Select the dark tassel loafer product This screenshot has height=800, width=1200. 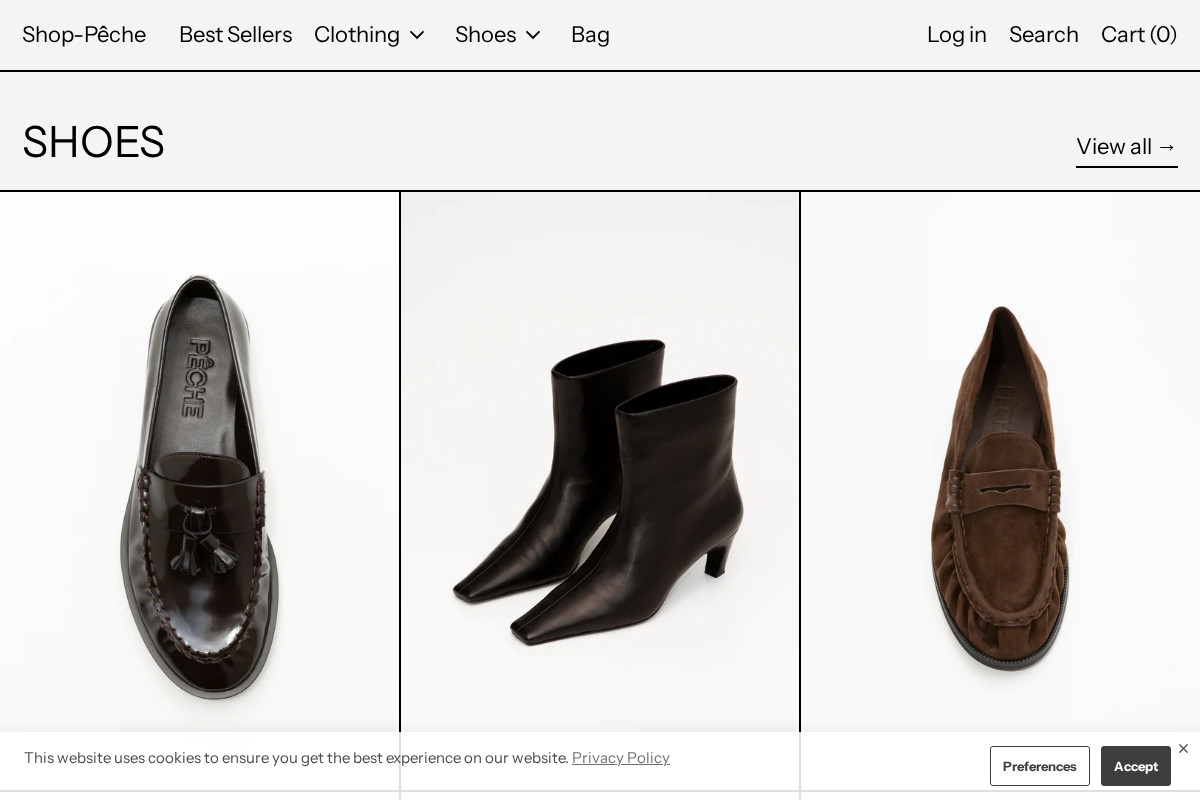click(x=199, y=470)
